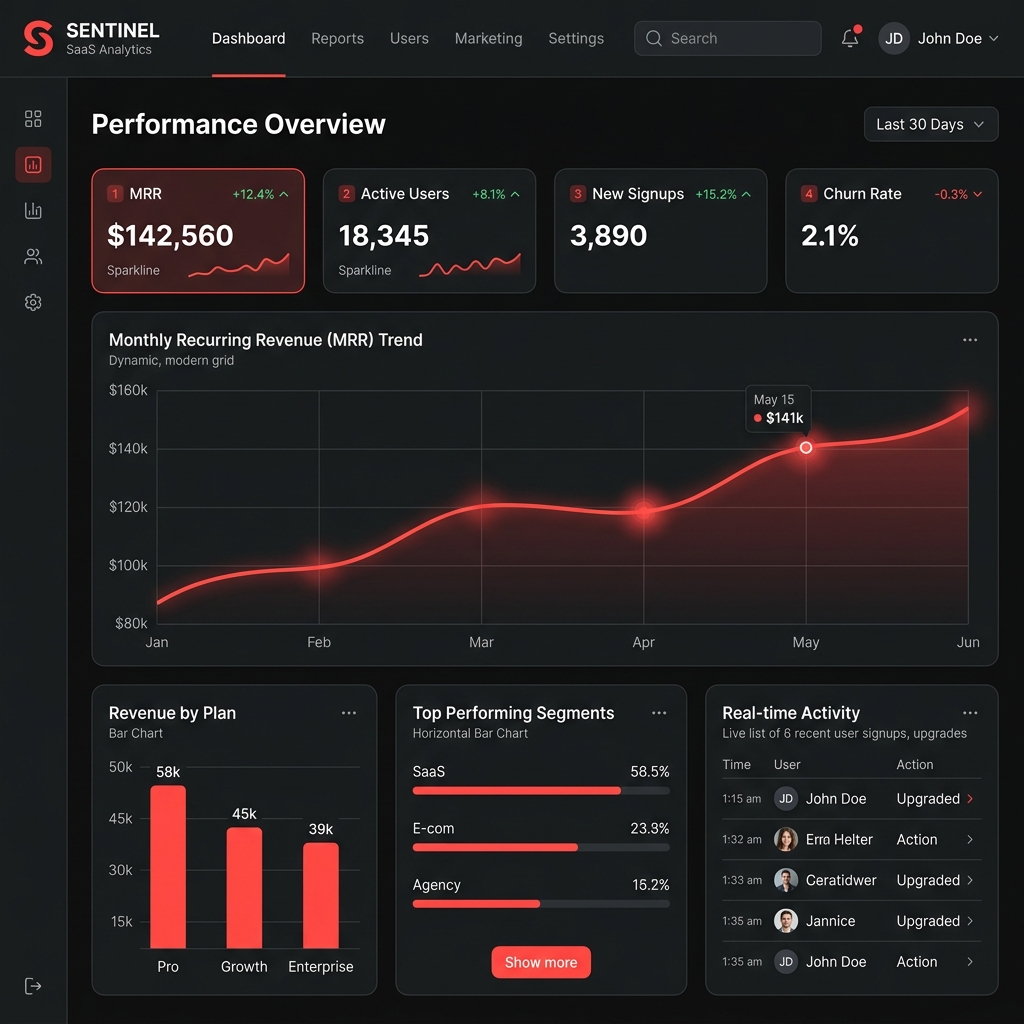Open the Revenue by Plan three-dot menu
1024x1024 pixels.
[349, 713]
